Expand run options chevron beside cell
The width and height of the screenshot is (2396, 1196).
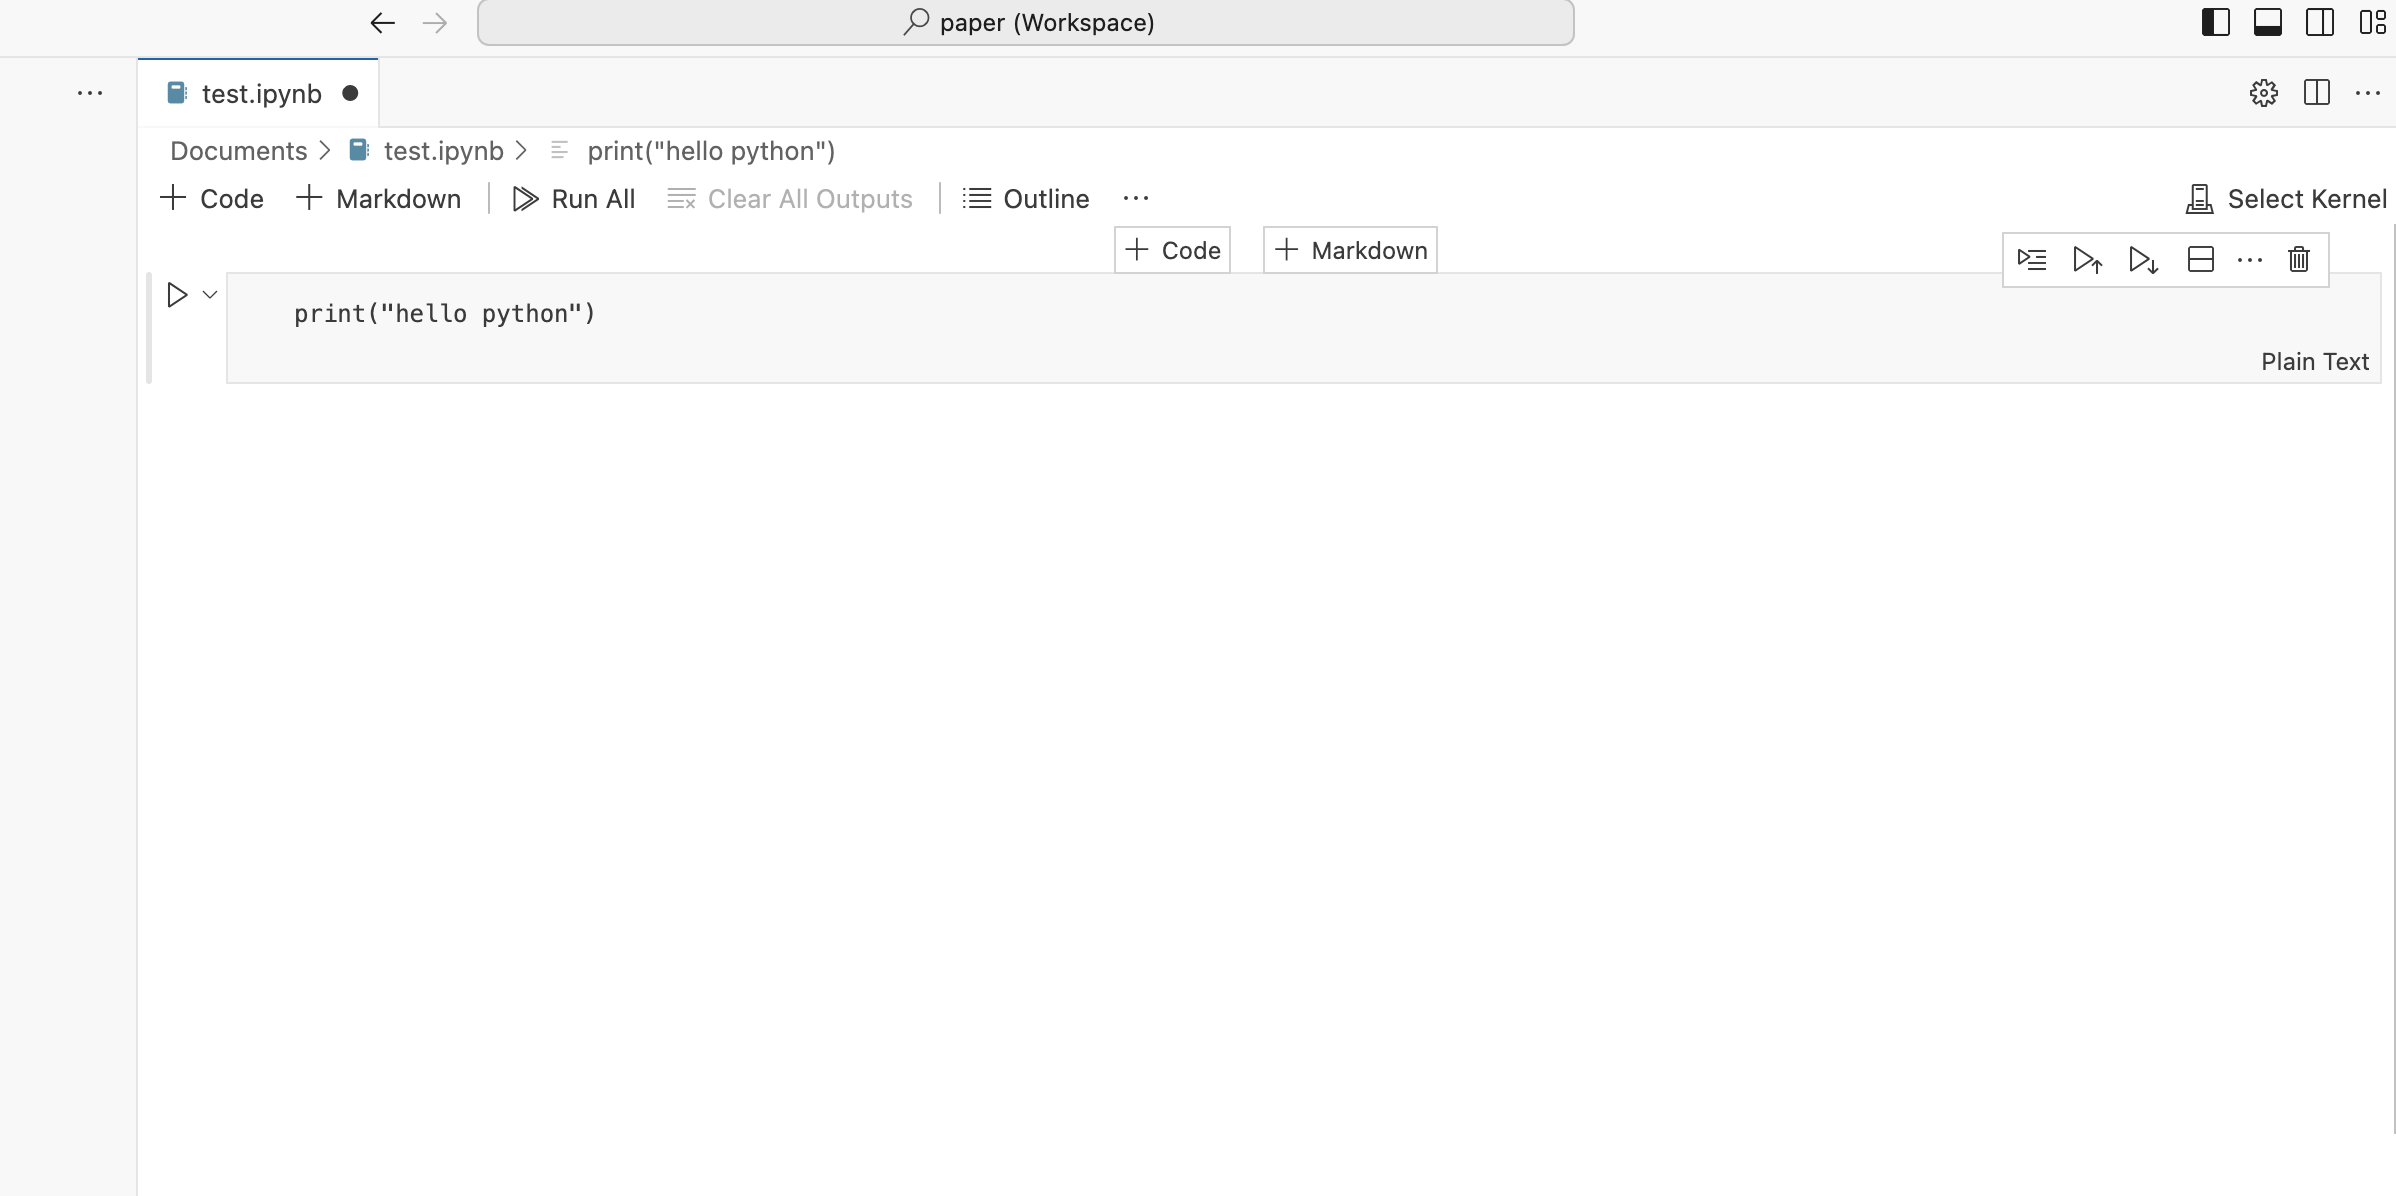click(x=210, y=295)
